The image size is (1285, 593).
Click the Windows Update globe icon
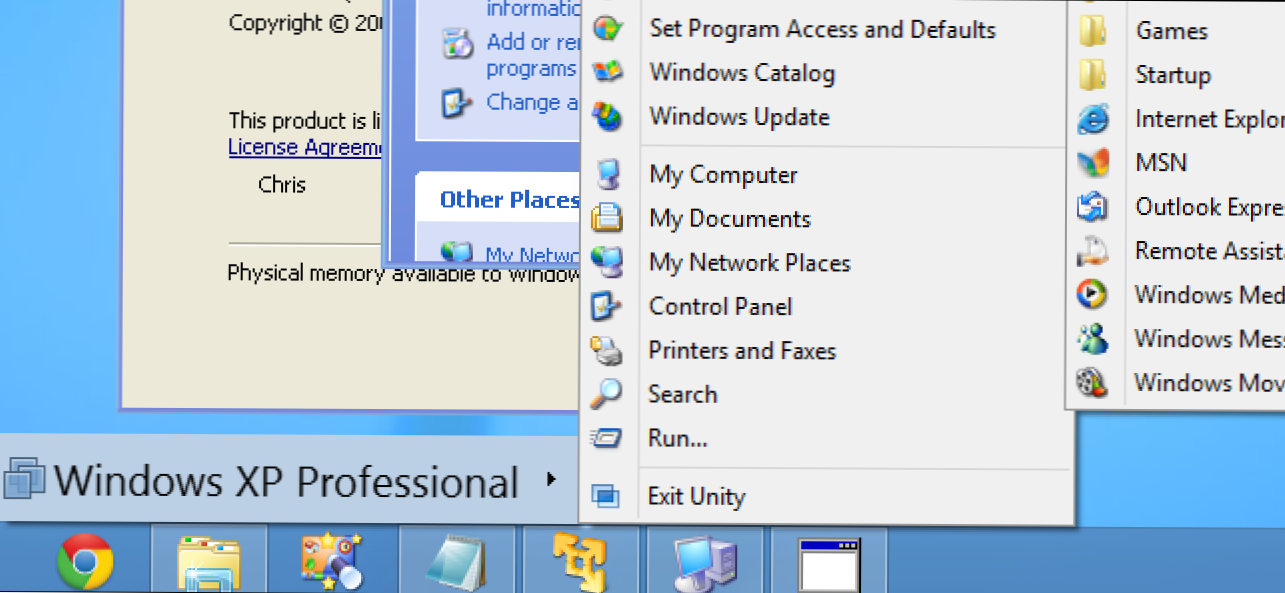coord(607,117)
